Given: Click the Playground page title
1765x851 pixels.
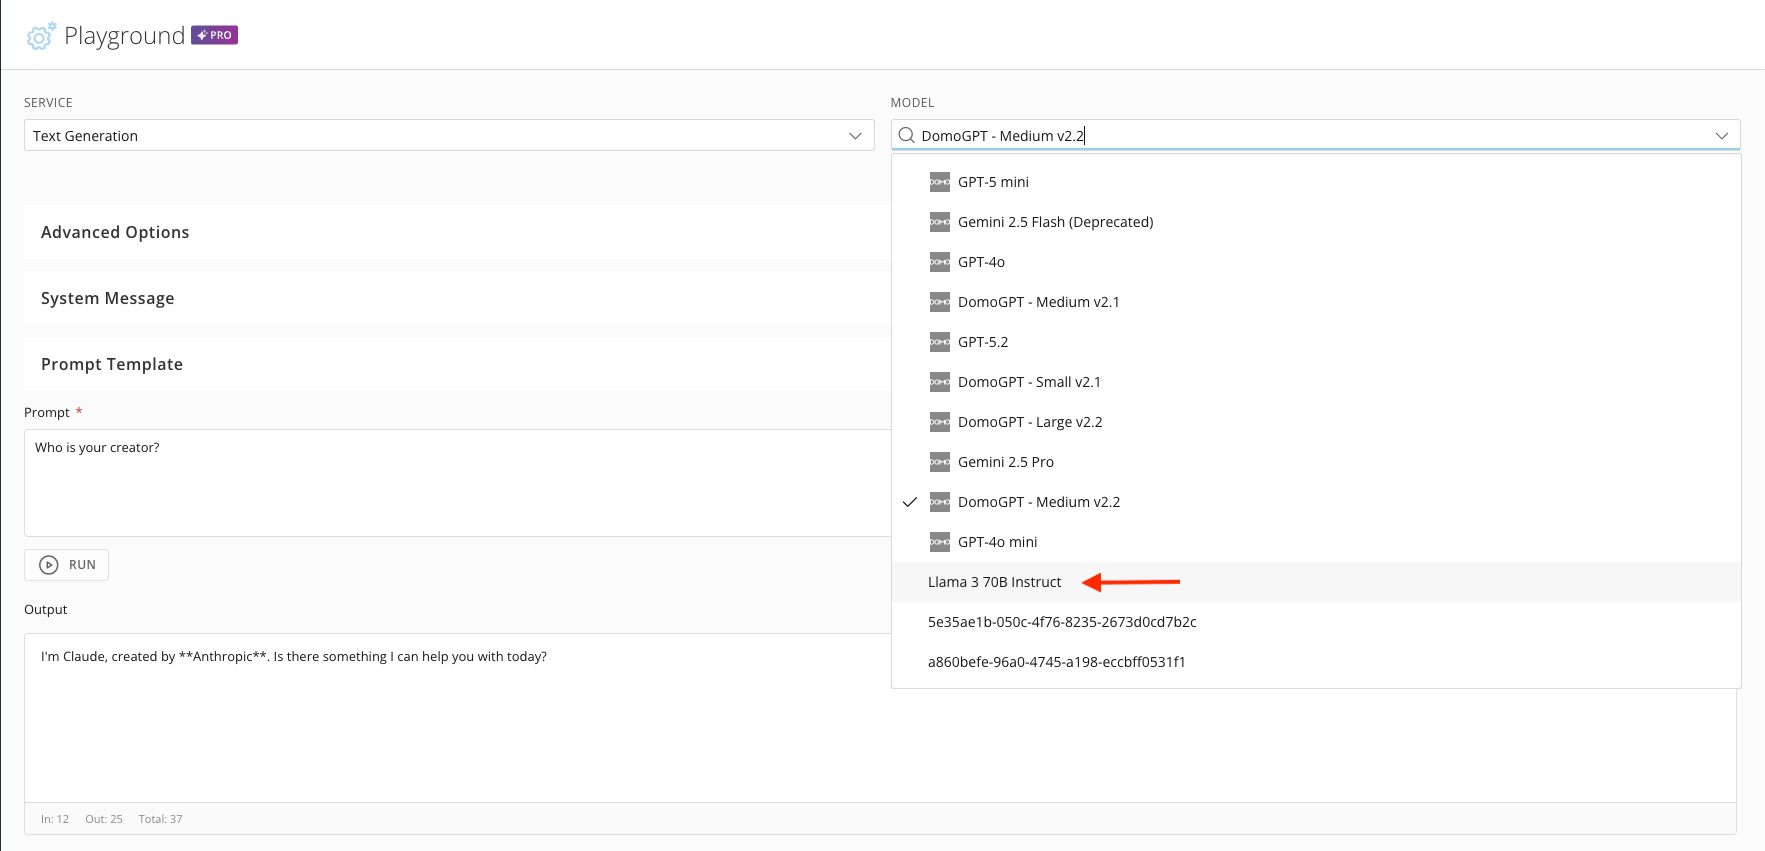Looking at the screenshot, I should click(x=125, y=36).
